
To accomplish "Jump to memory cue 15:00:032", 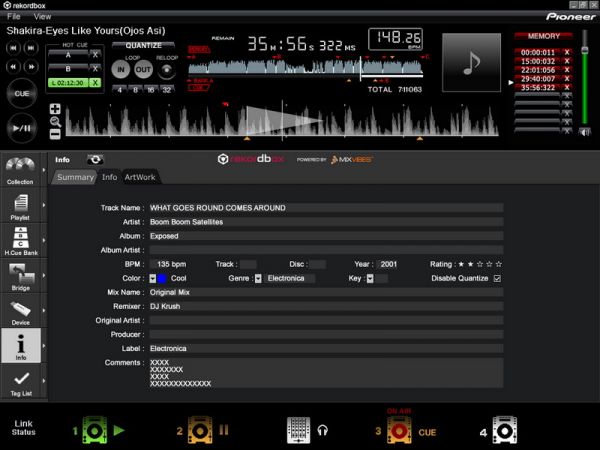I will tap(538, 61).
